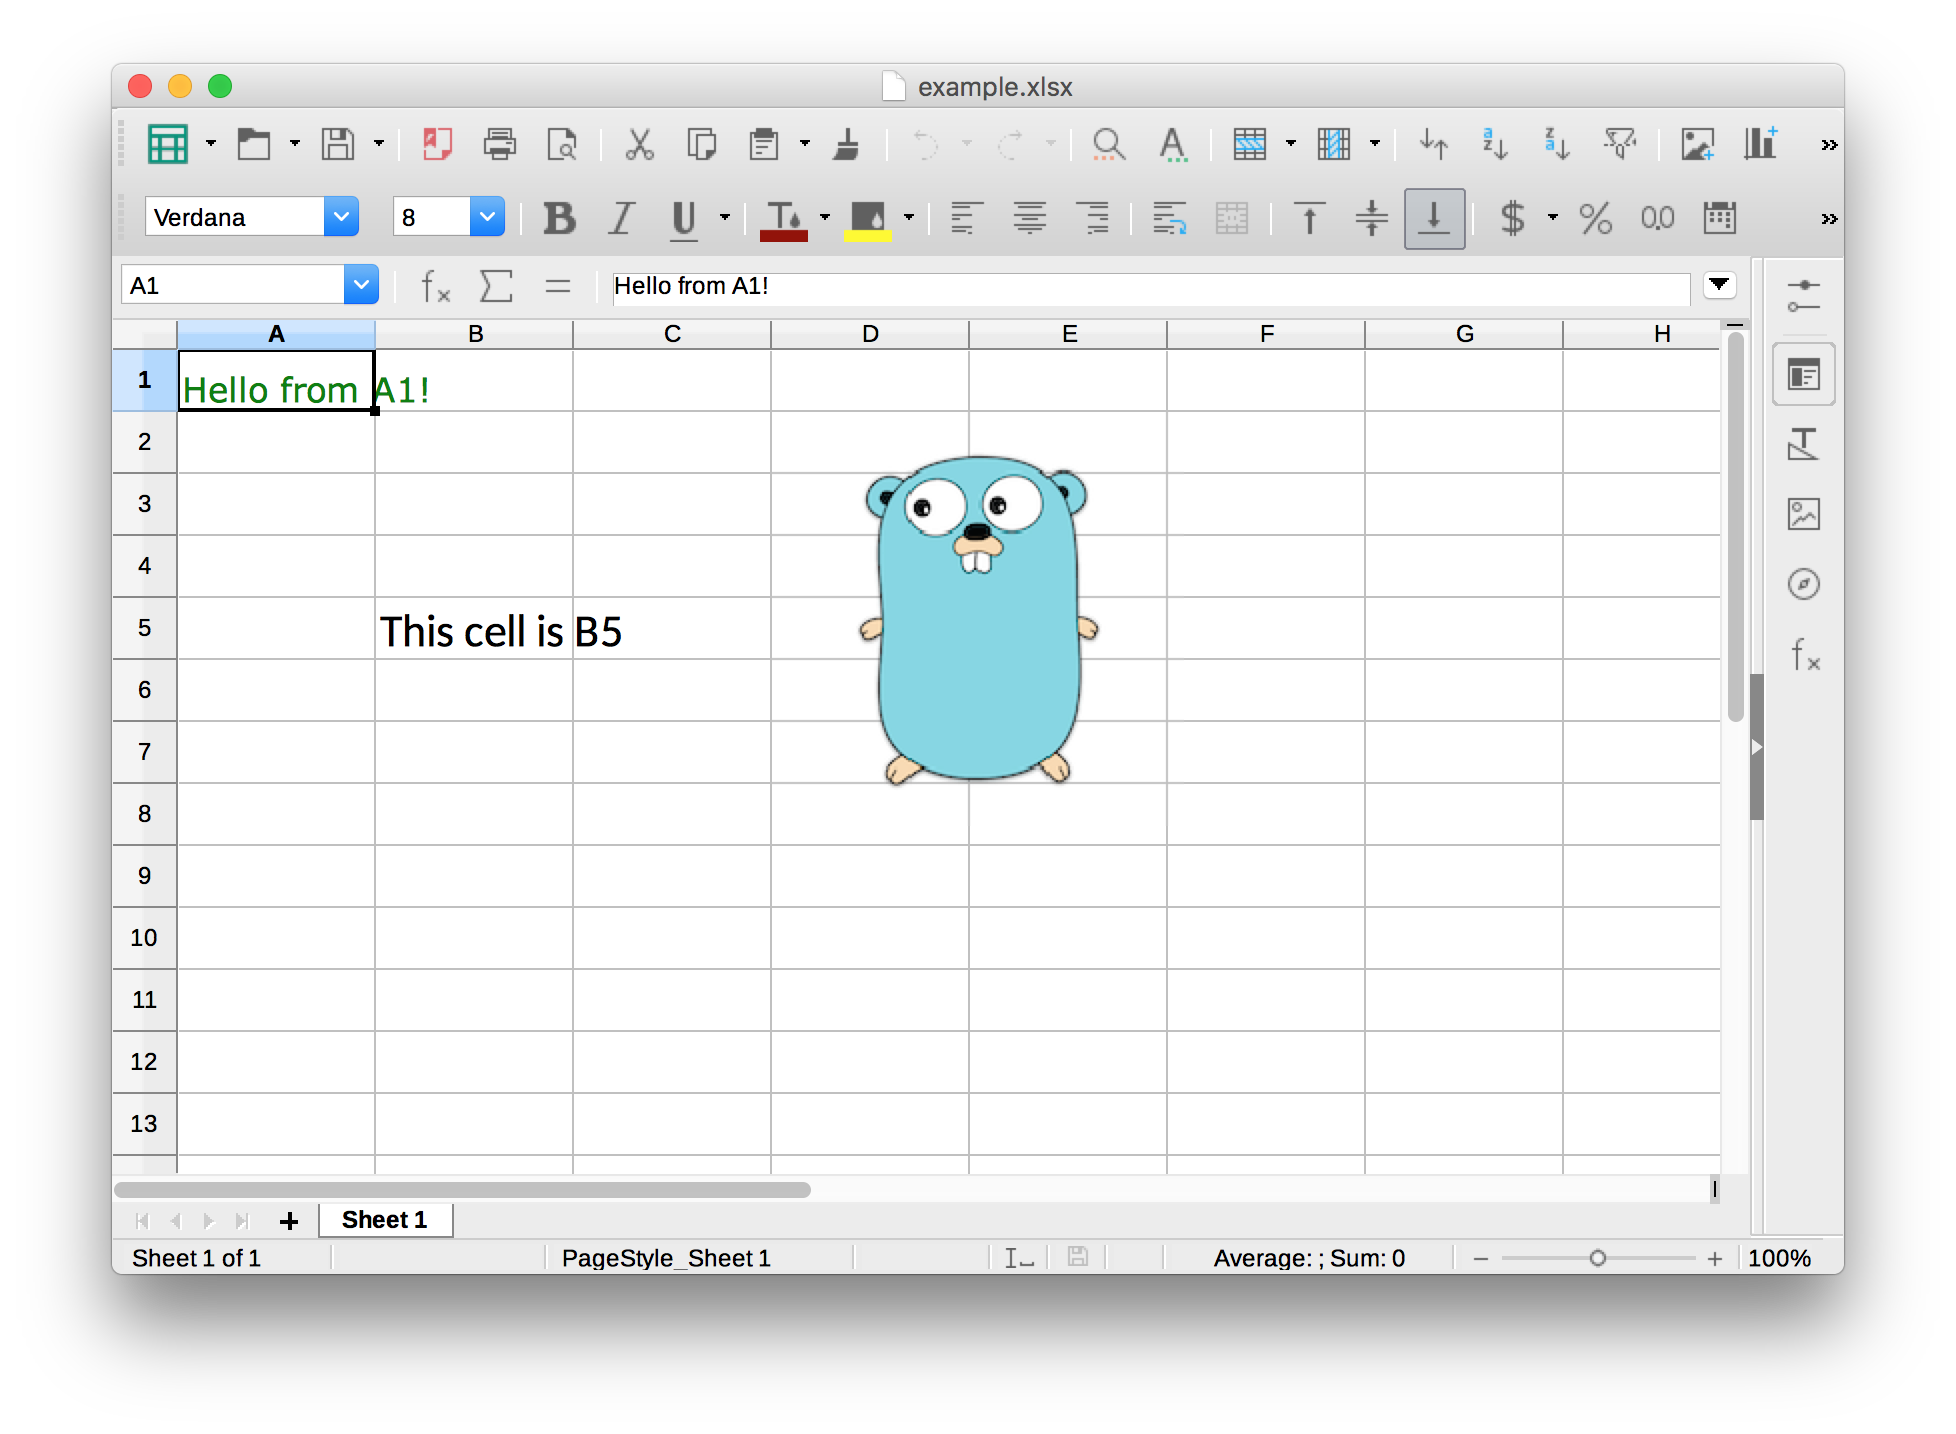Open sidebar Properties tab
The image size is (1956, 1434).
pyautogui.click(x=1803, y=376)
